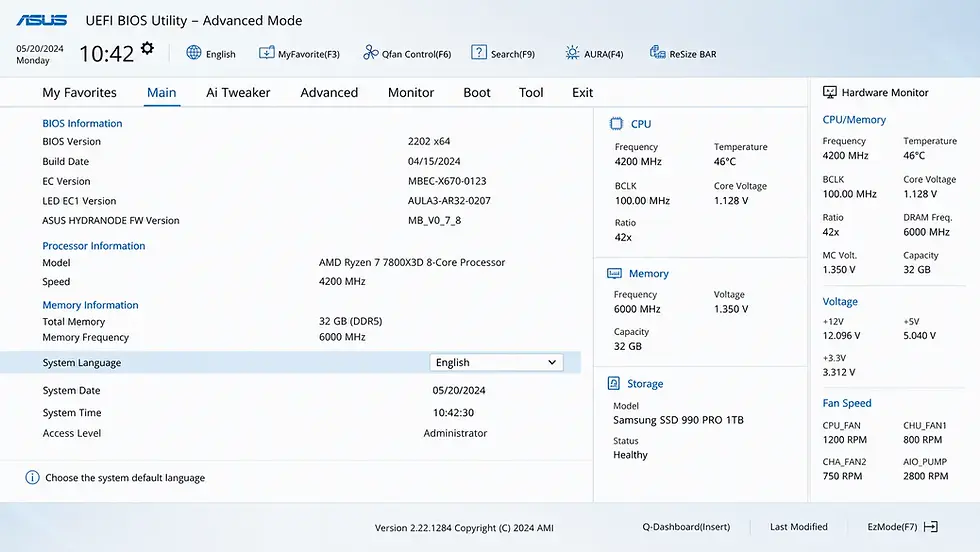
Task: Click the large 10:42 clock
Action: (106, 54)
